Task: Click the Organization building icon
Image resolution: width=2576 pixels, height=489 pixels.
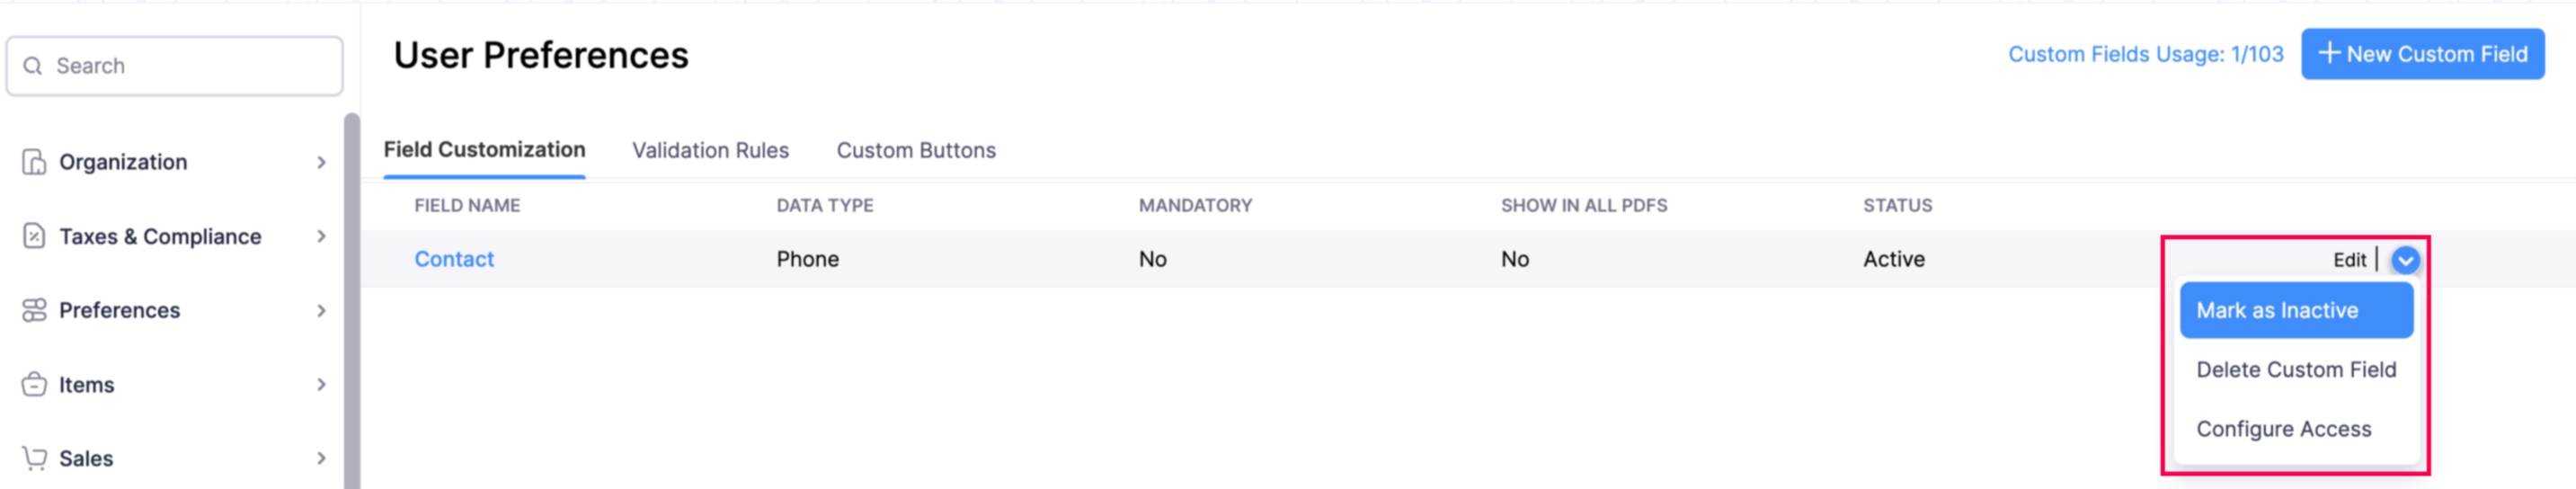Action: pos(34,162)
